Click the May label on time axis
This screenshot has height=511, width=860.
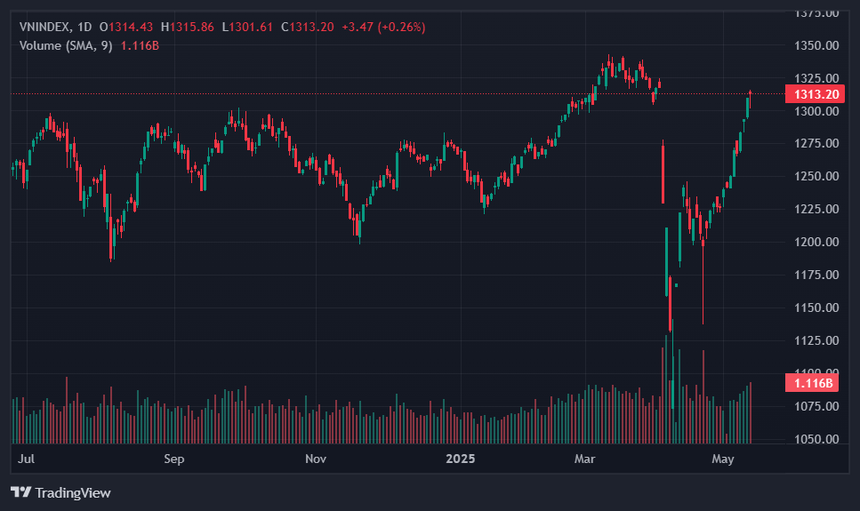(722, 459)
